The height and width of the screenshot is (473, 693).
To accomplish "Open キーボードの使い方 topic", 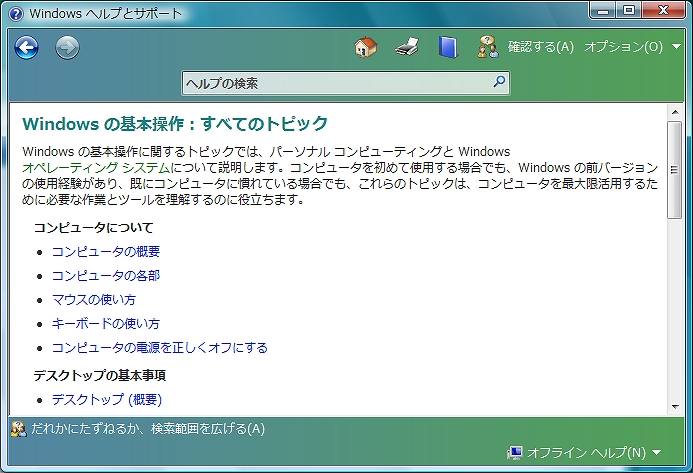I will click(x=106, y=323).
